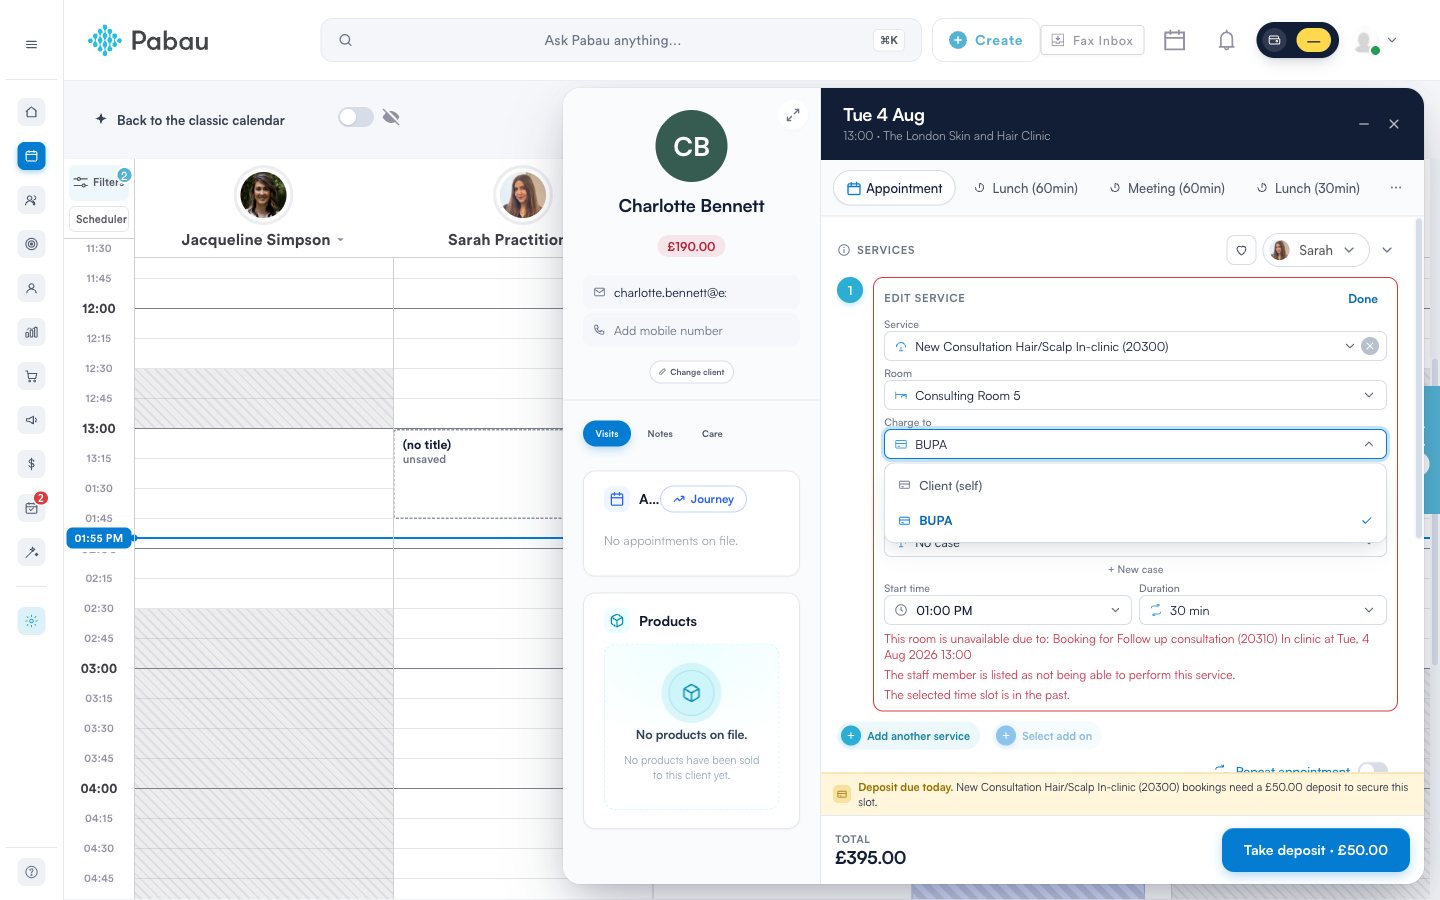Click the CB client avatar

tap(691, 146)
